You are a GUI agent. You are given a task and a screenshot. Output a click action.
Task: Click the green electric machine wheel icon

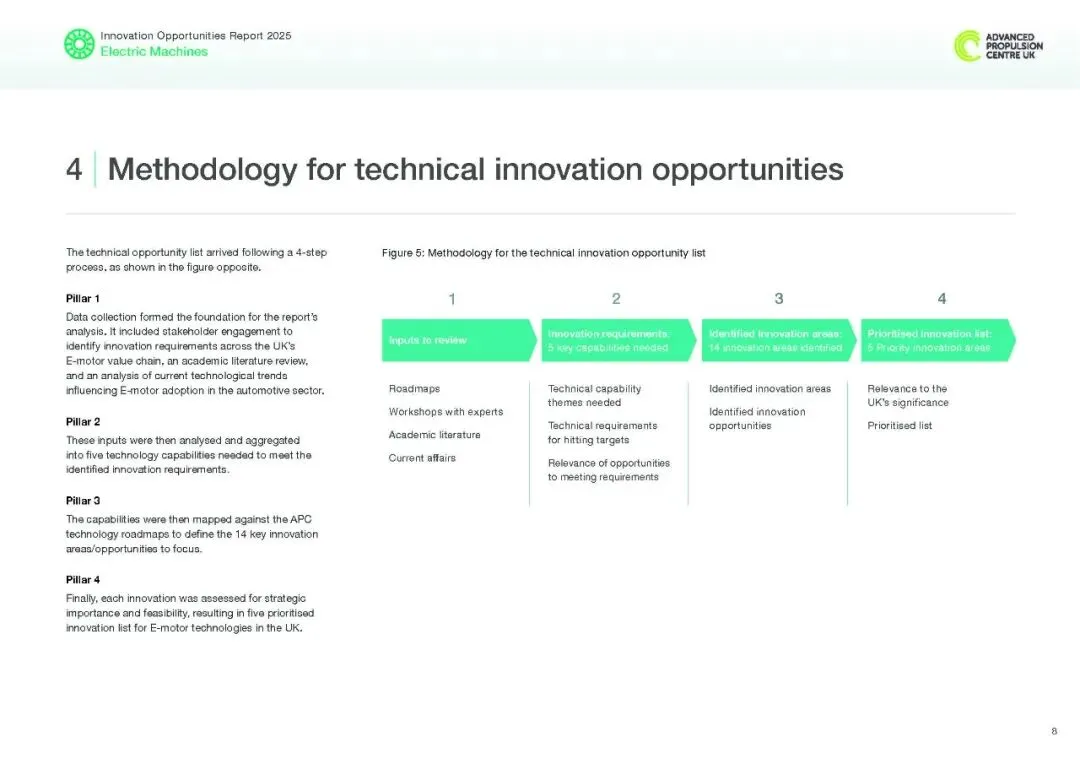[x=79, y=44]
